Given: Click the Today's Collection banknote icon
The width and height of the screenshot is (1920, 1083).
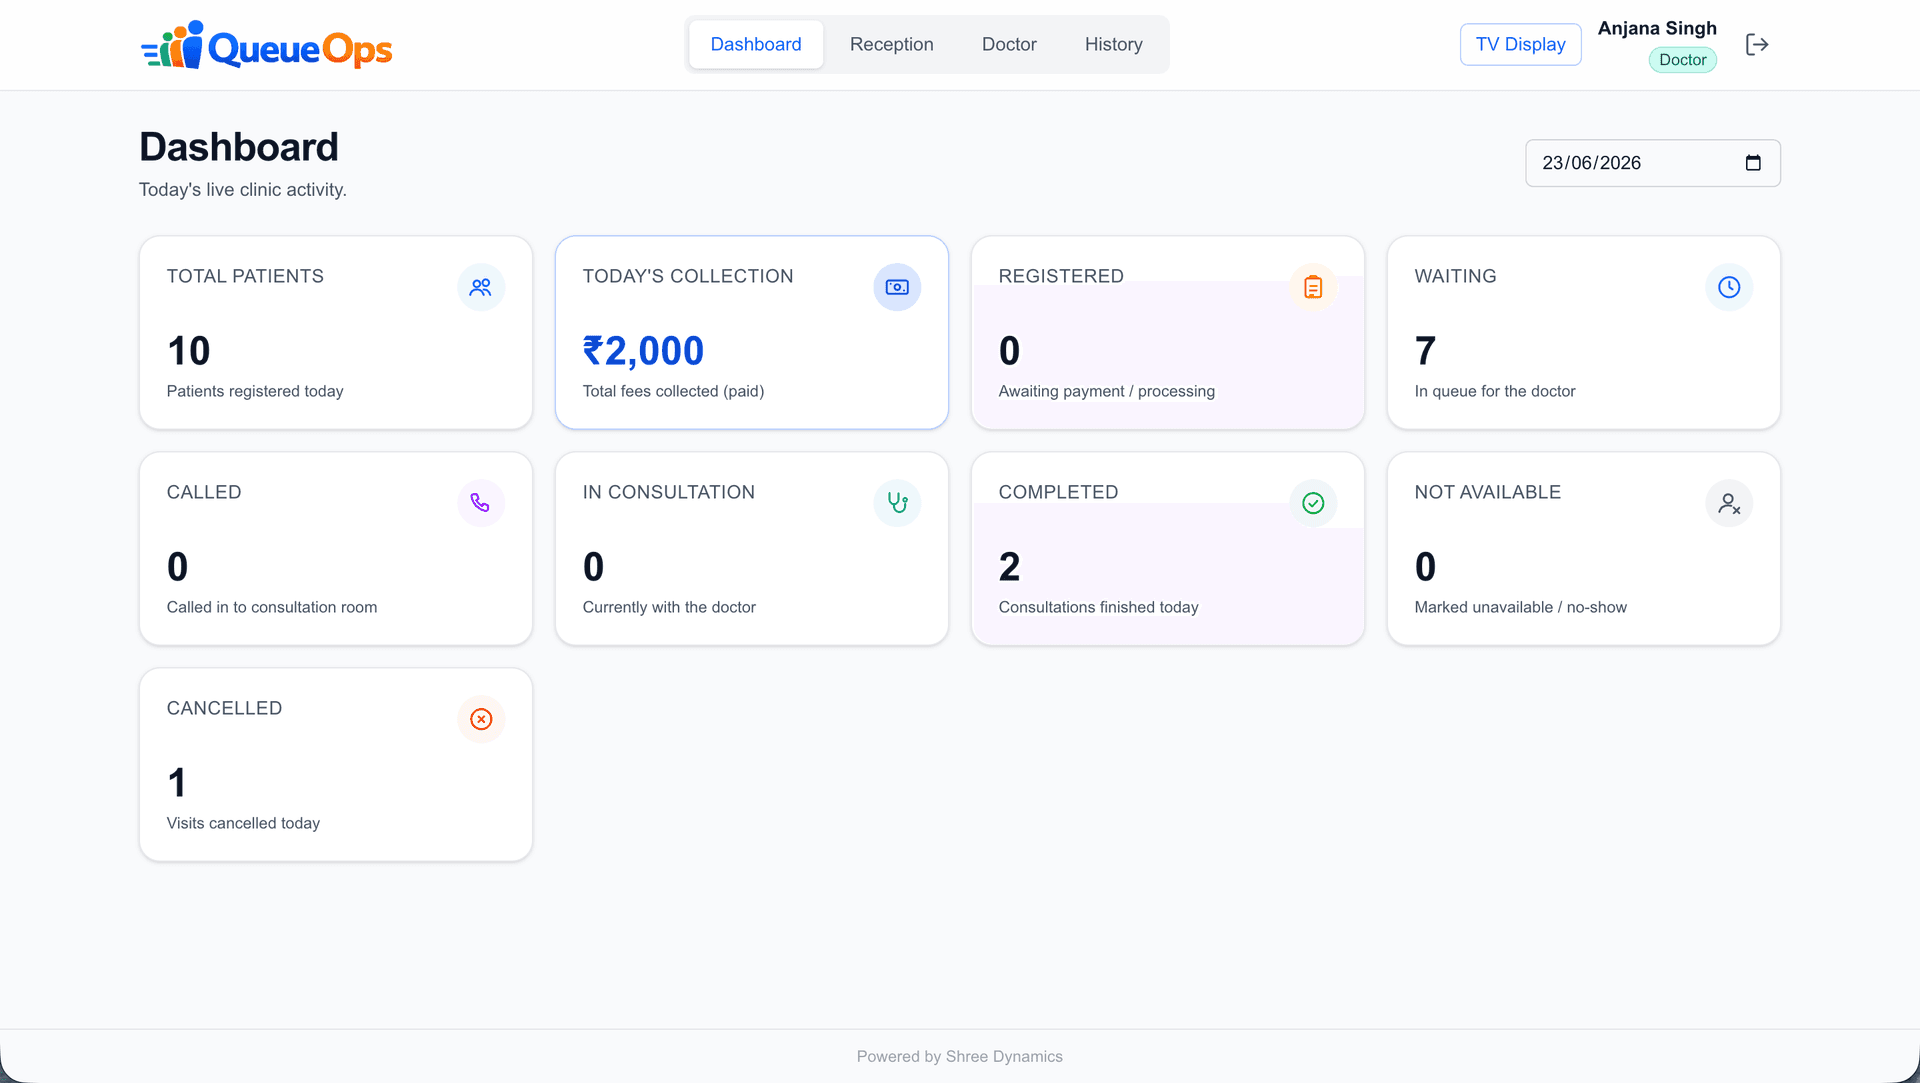Looking at the screenshot, I should 897,287.
